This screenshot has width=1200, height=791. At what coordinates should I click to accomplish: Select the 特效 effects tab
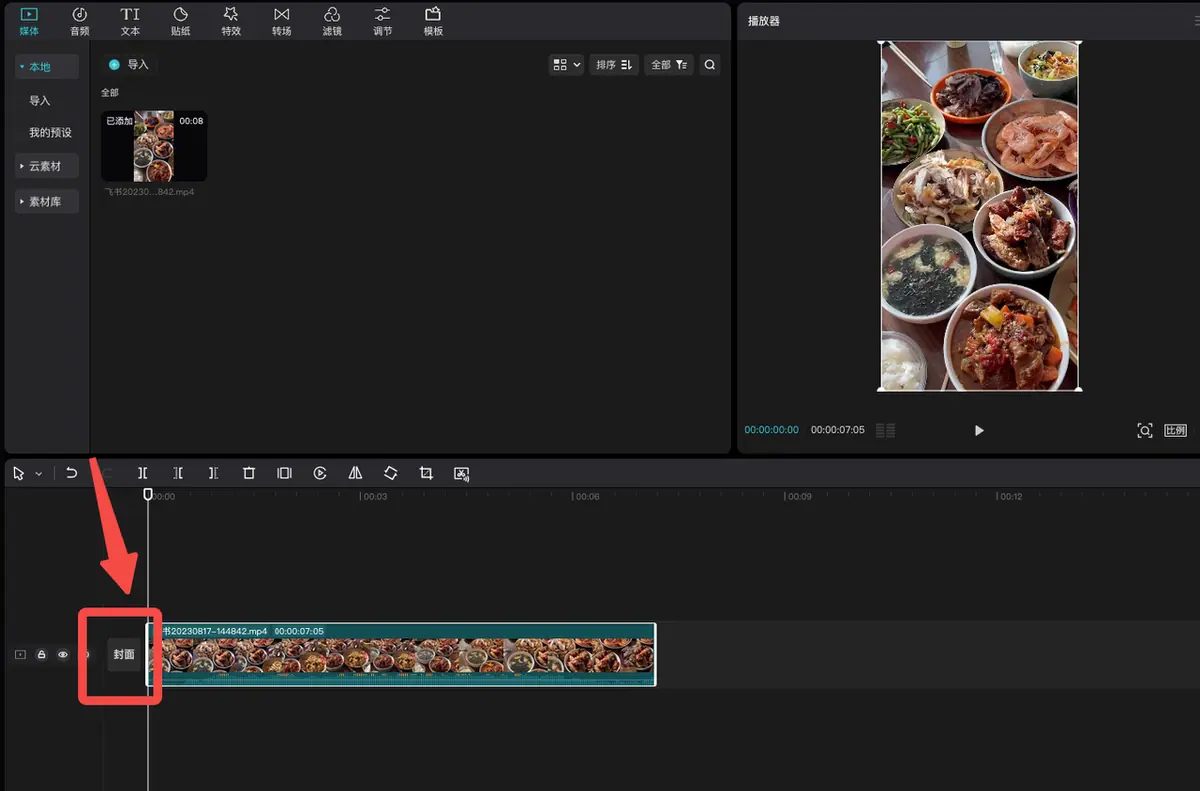[231, 21]
